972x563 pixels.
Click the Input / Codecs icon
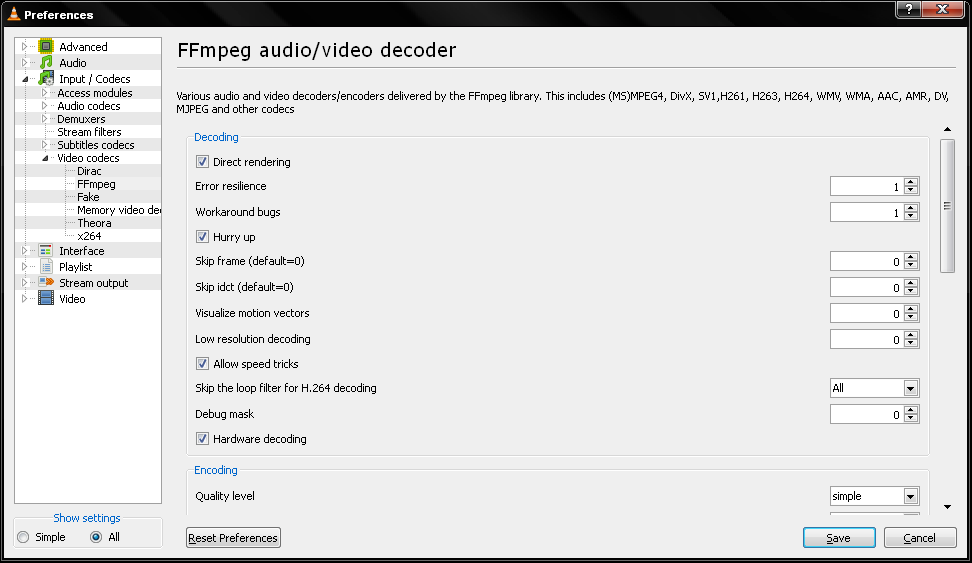click(46, 79)
